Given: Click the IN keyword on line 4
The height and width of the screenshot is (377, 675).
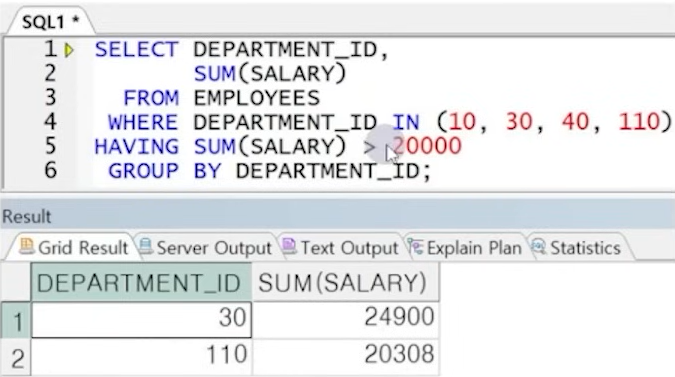Looking at the screenshot, I should [406, 122].
